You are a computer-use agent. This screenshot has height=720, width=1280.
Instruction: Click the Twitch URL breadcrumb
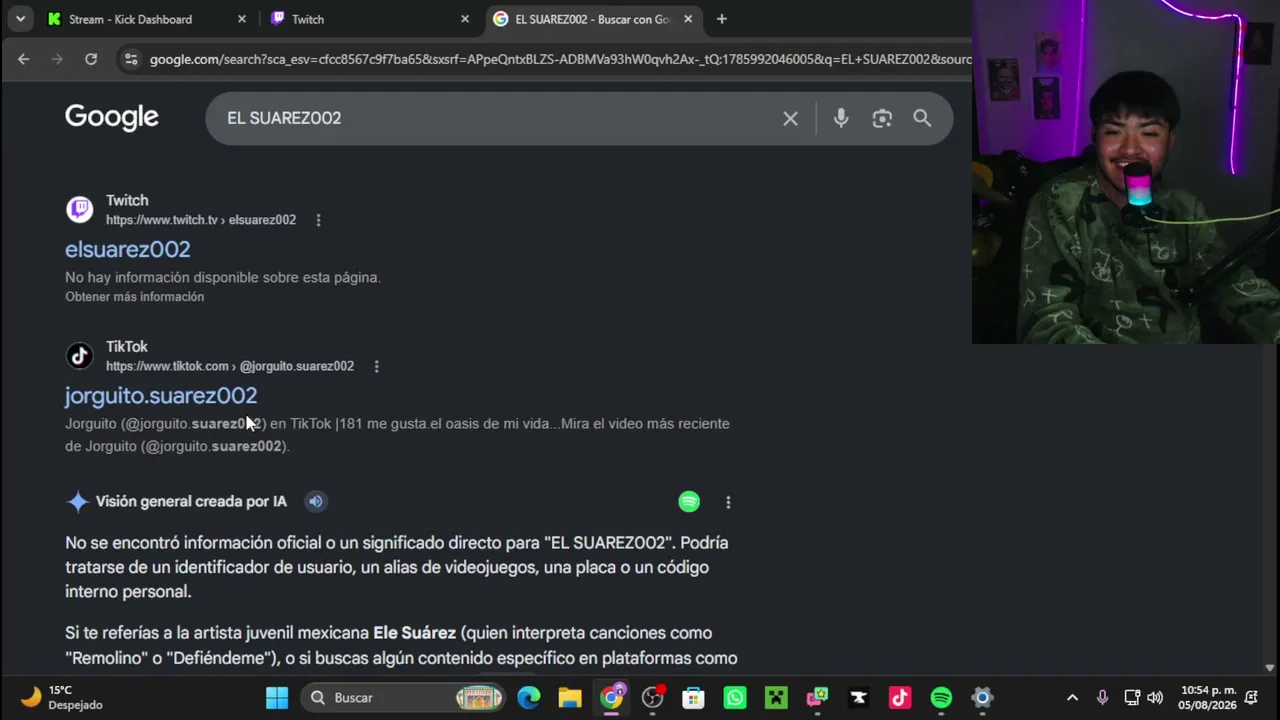[x=201, y=220]
